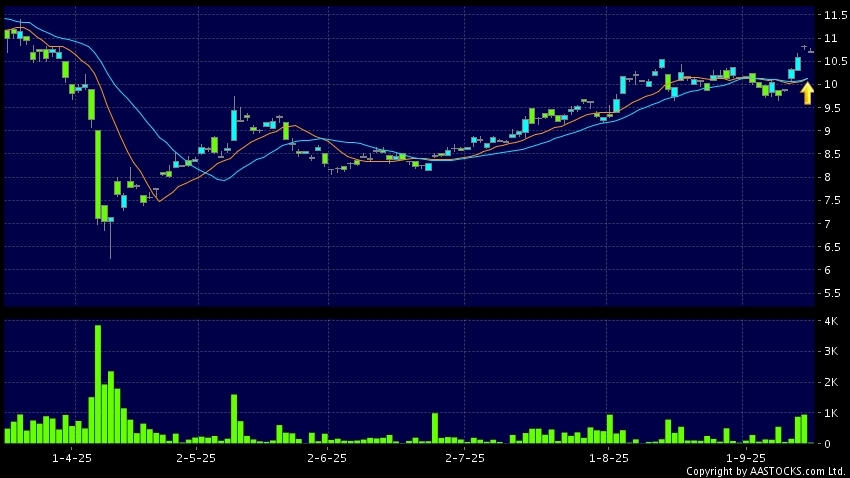850x478 pixels.
Task: Select the "2-5-25" date label
Action: (x=196, y=458)
